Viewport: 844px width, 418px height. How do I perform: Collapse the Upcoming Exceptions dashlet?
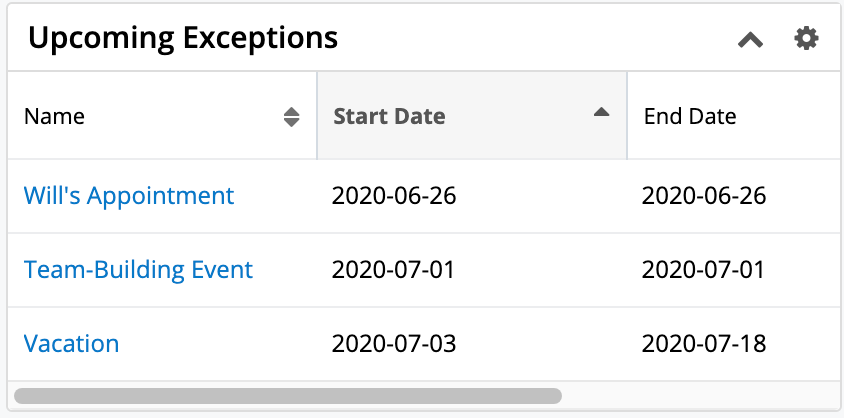[750, 40]
